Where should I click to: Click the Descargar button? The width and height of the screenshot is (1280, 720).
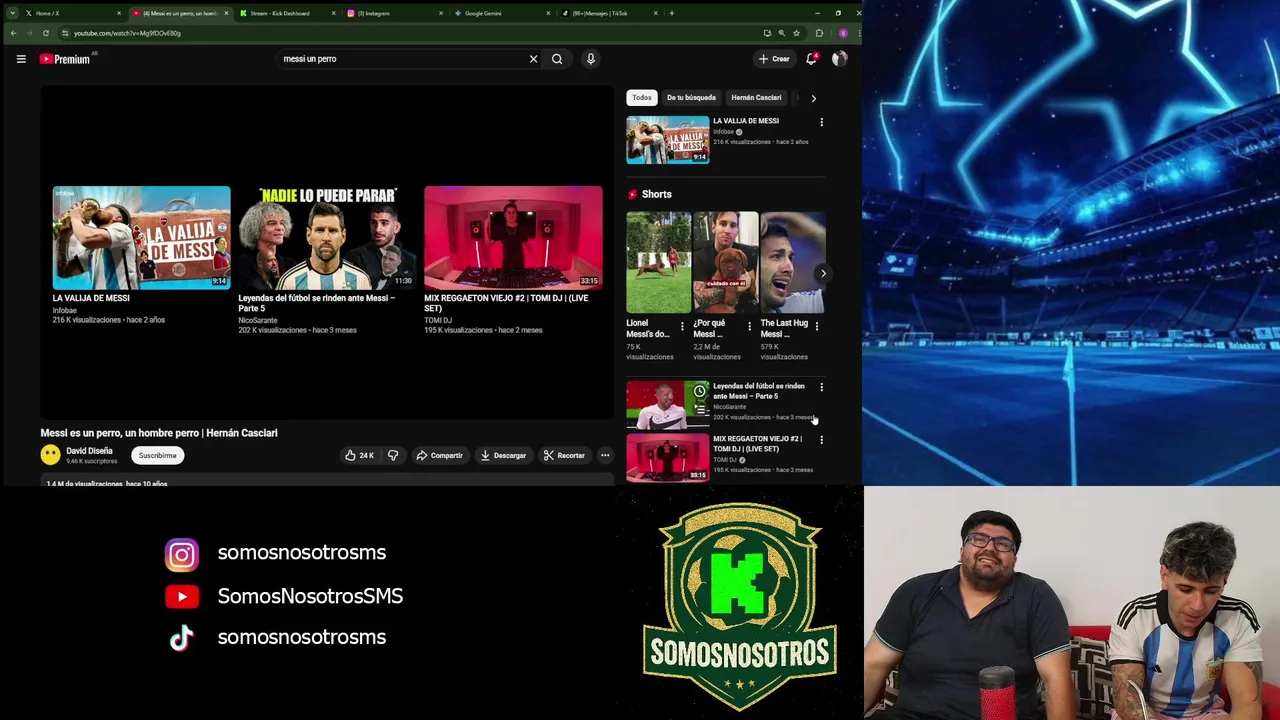click(503, 456)
